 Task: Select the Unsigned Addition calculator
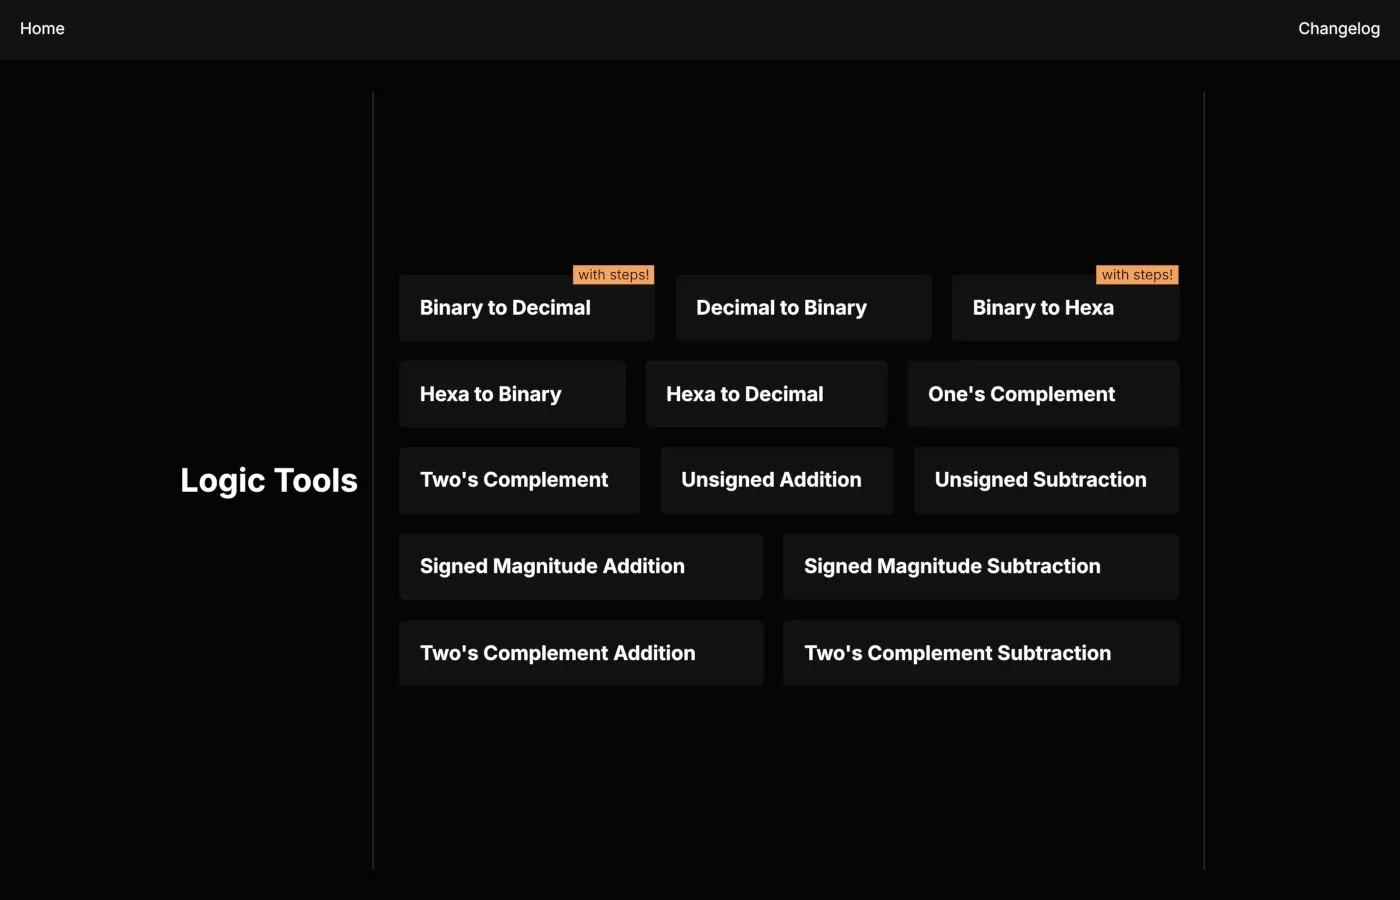pyautogui.click(x=777, y=480)
